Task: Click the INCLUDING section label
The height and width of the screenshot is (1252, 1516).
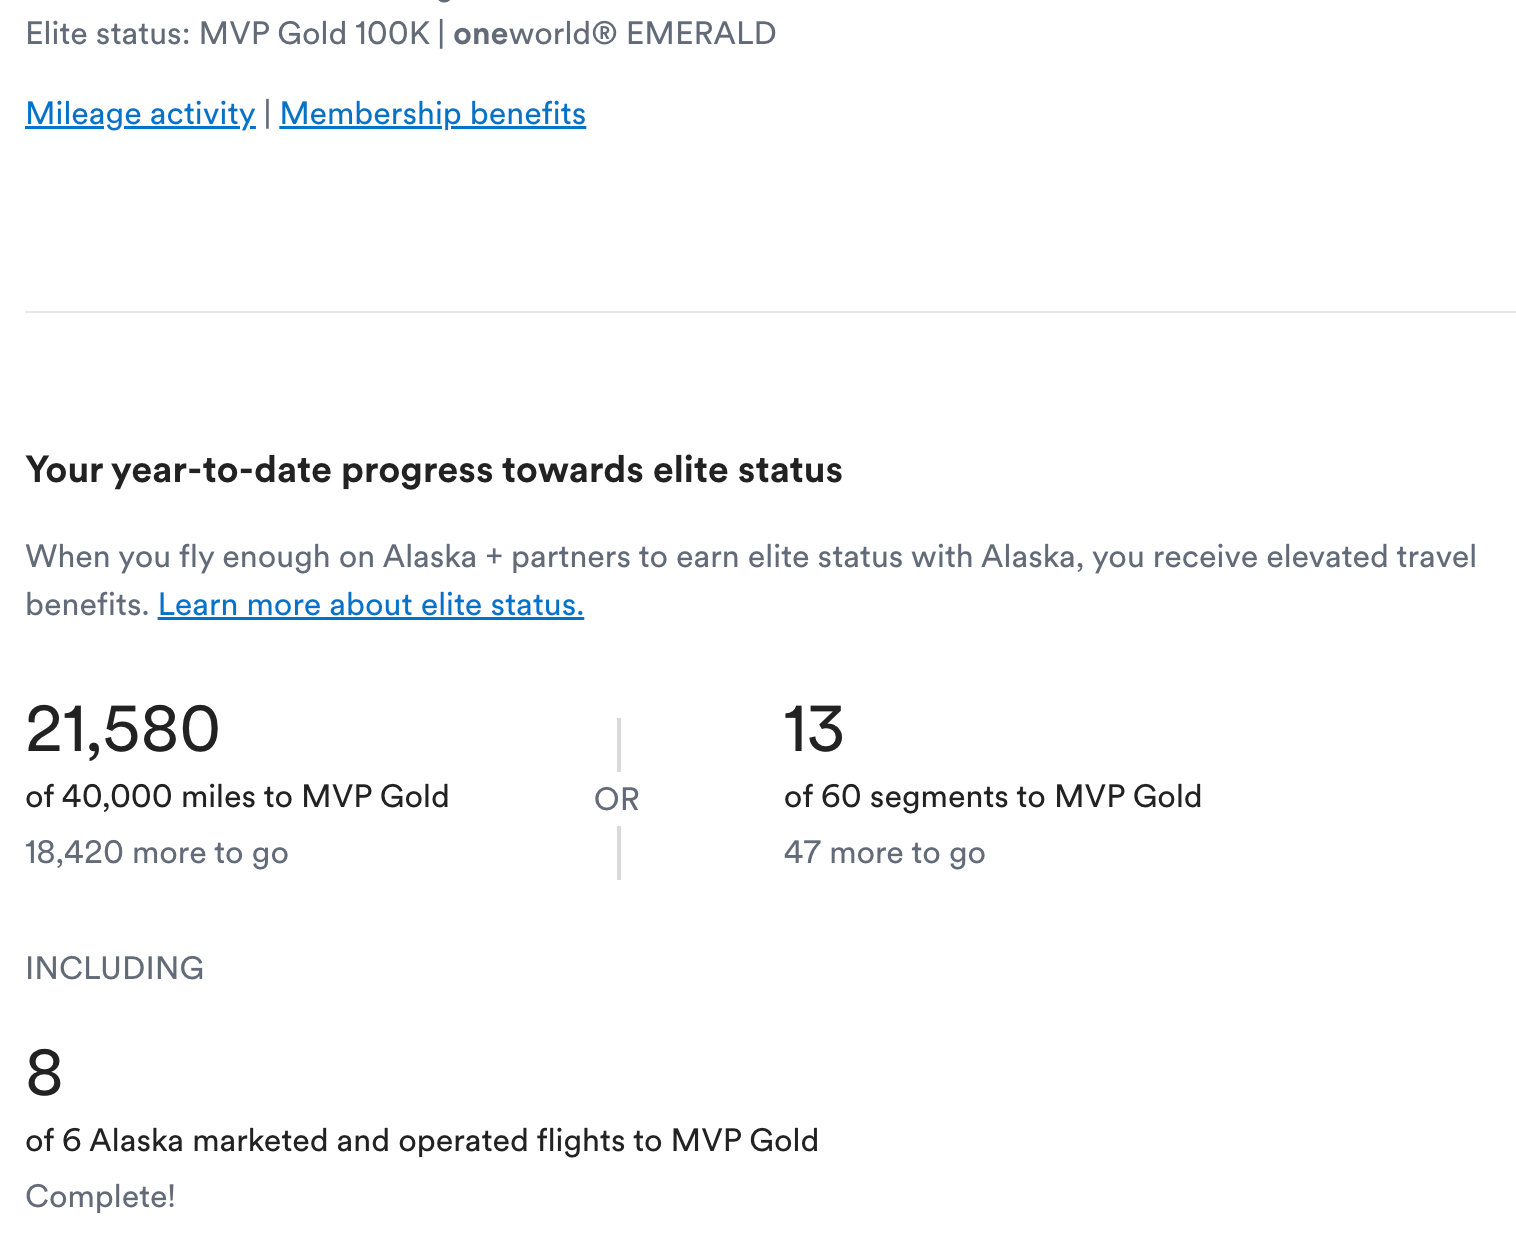Action: [x=114, y=967]
